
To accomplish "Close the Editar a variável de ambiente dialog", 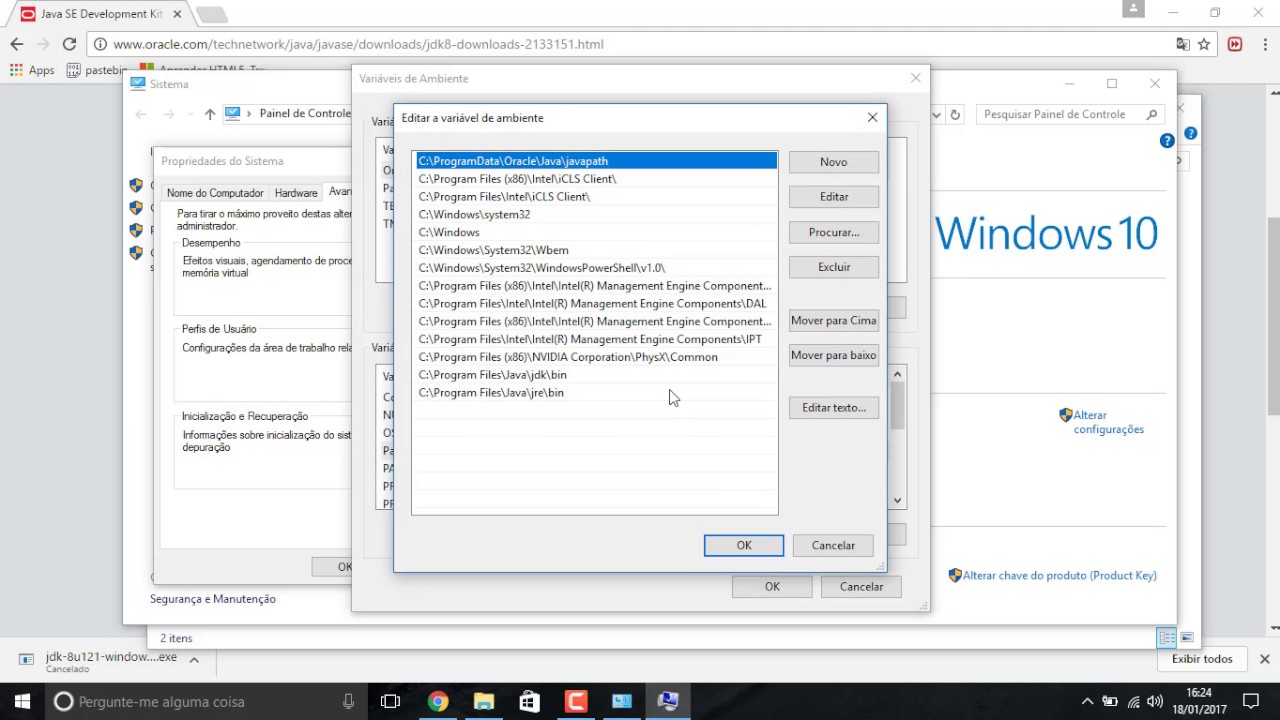I will pyautogui.click(x=872, y=118).
